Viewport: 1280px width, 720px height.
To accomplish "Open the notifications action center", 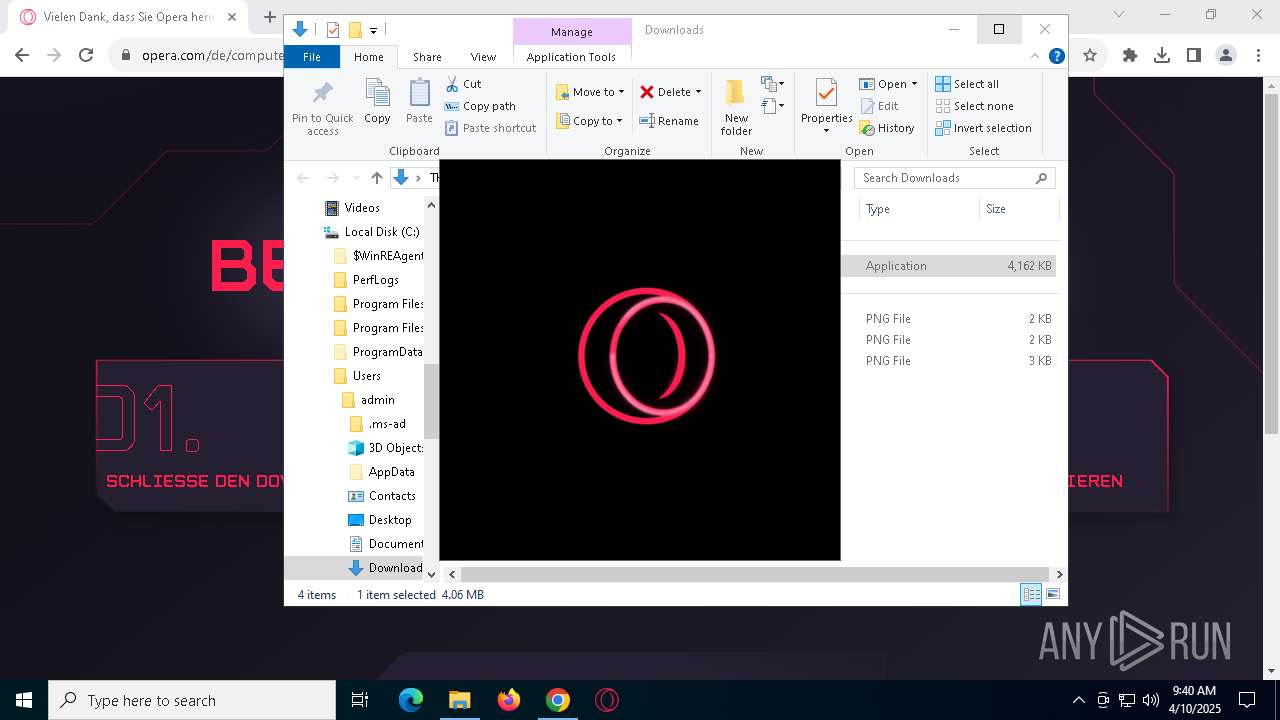I will (x=1247, y=700).
